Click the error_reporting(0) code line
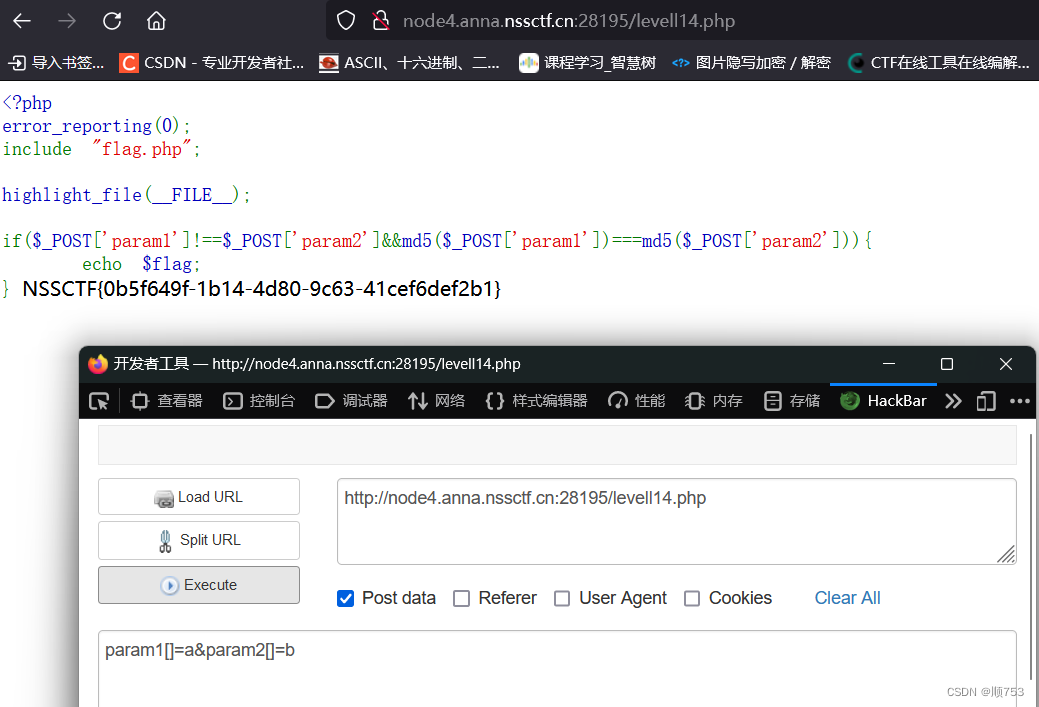The image size is (1039, 707). 96,126
